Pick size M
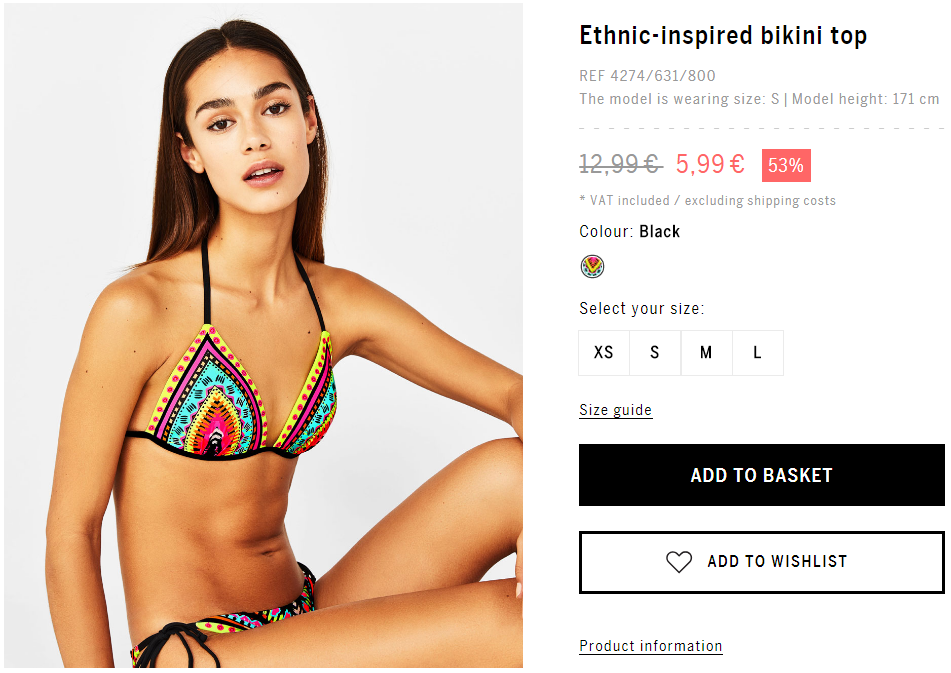The width and height of the screenshot is (951, 673). tap(707, 353)
